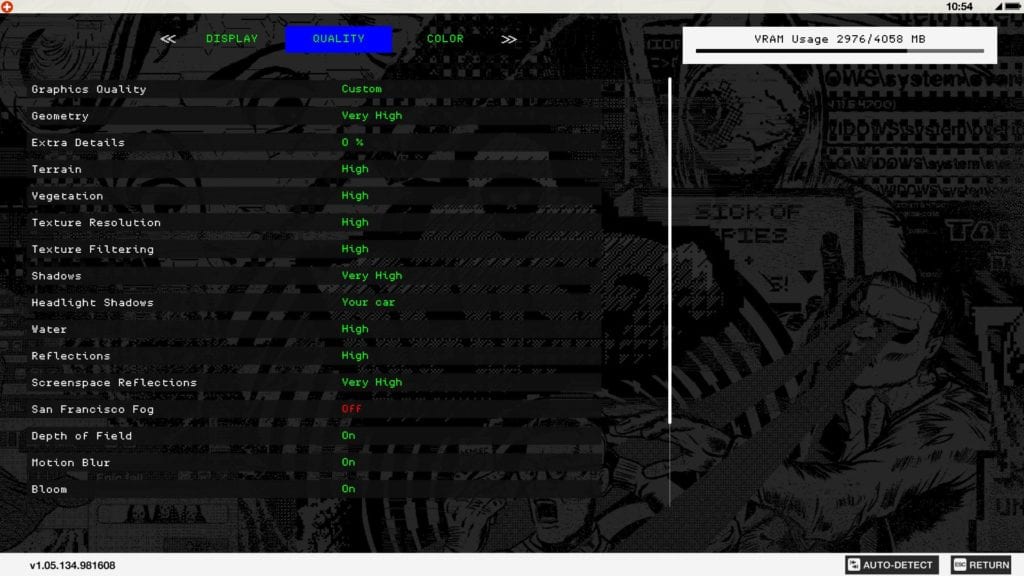This screenshot has height=576, width=1024.
Task: Disable the Motion Blur setting
Action: (x=348, y=463)
